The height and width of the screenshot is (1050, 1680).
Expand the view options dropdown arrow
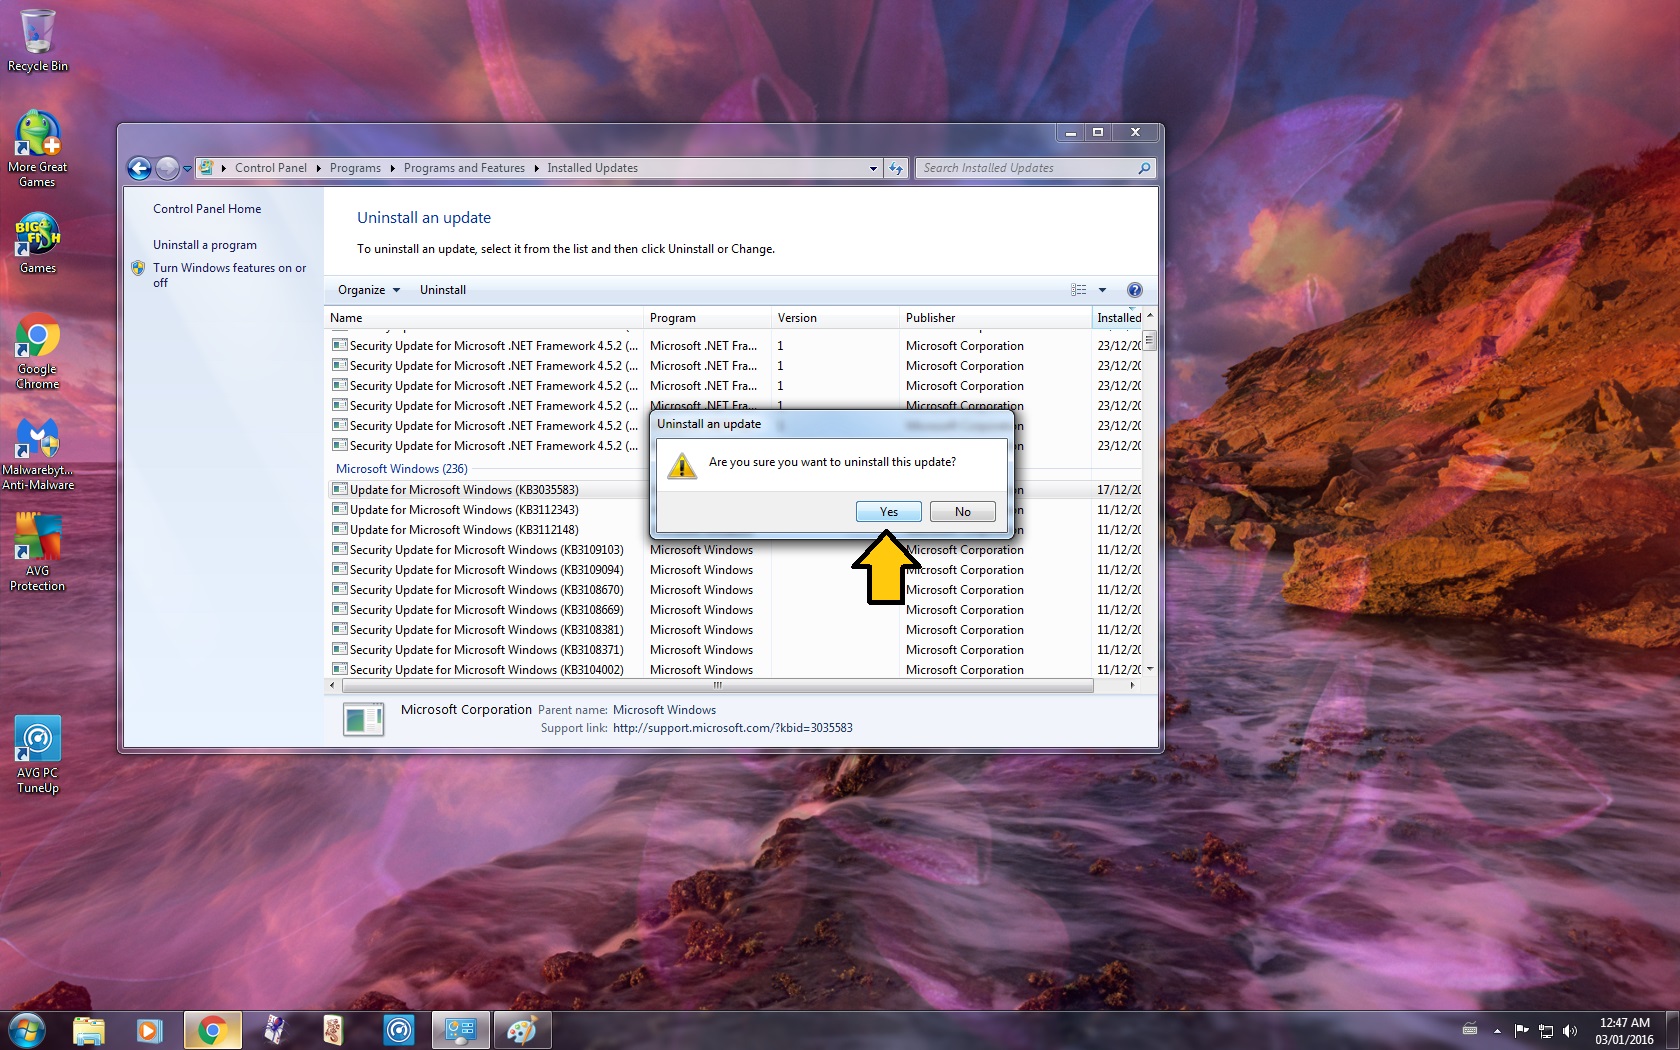pos(1102,290)
